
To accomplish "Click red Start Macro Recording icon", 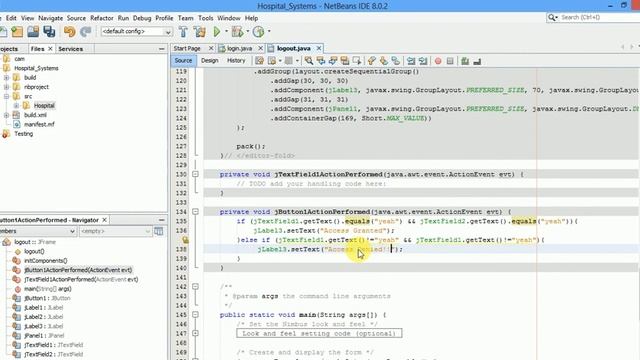I will [438, 61].
